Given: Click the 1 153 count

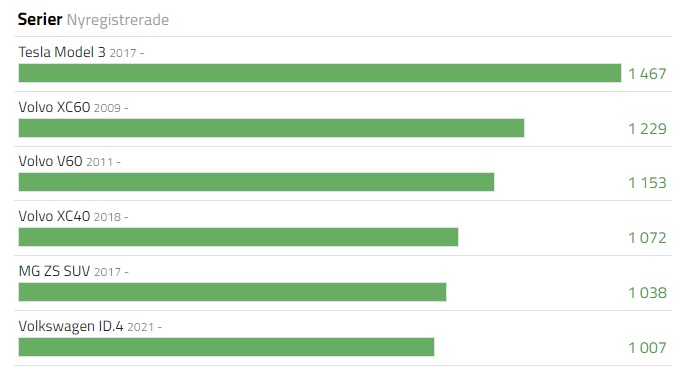Looking at the screenshot, I should coord(647,183).
